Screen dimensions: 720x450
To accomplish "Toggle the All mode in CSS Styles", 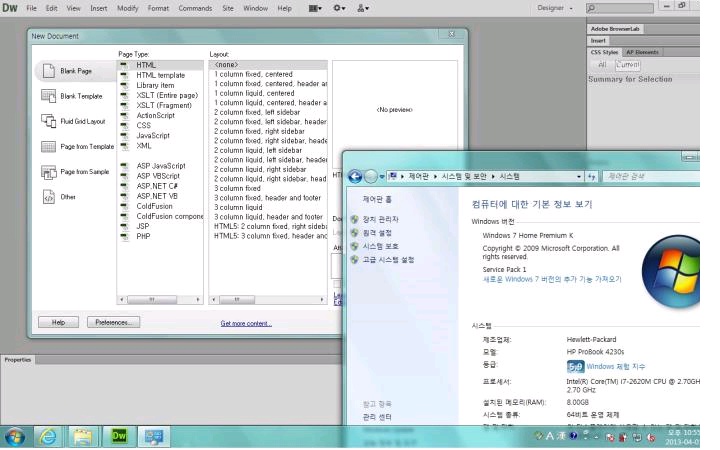I will coord(602,65).
